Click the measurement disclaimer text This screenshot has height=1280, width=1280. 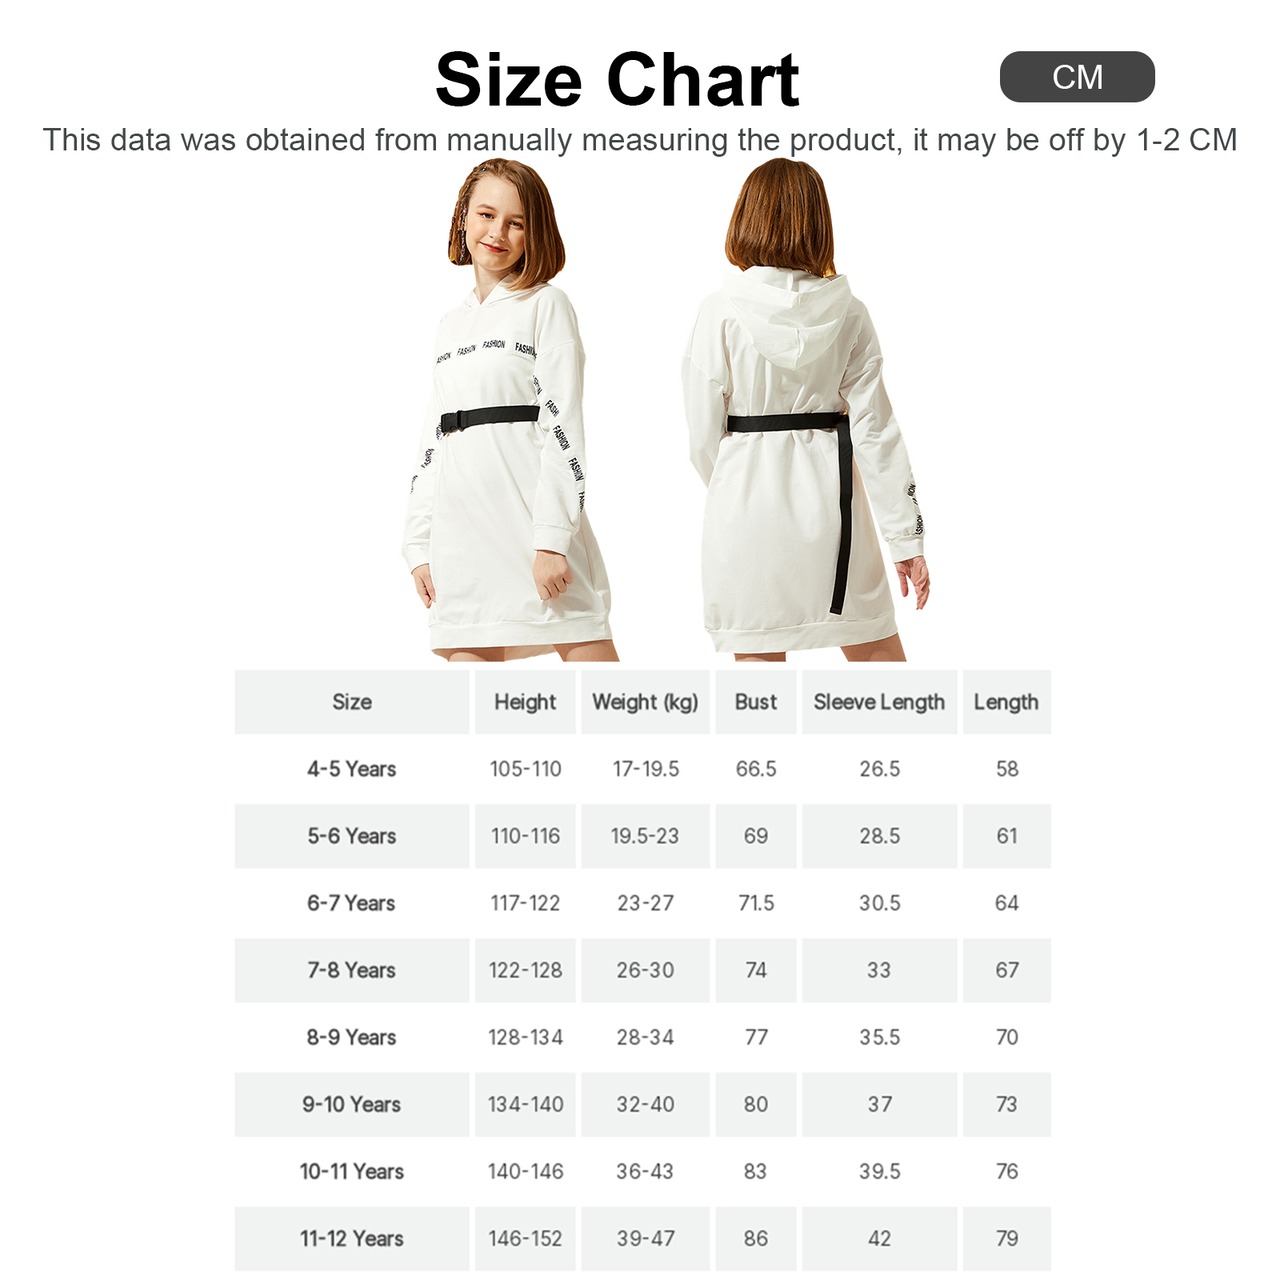[640, 140]
